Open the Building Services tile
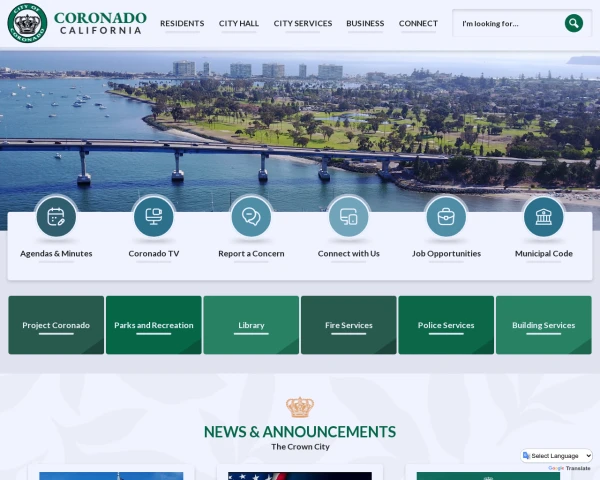 544,325
